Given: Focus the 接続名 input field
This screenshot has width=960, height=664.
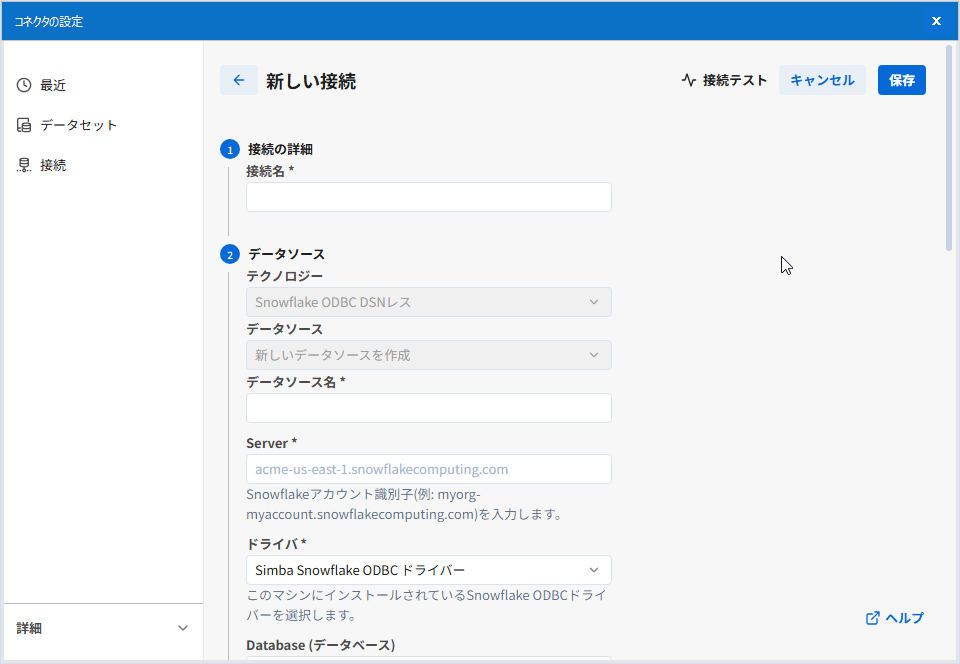Looking at the screenshot, I should point(429,197).
